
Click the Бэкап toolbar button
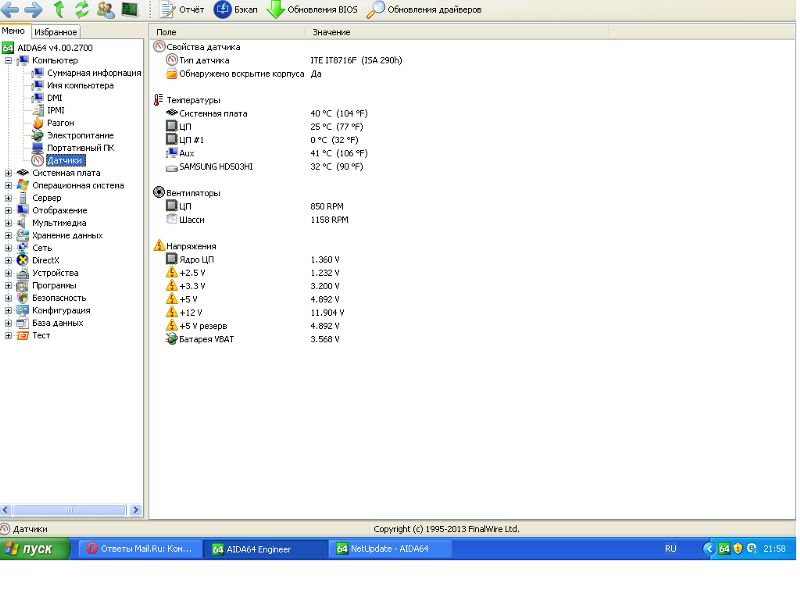[235, 9]
